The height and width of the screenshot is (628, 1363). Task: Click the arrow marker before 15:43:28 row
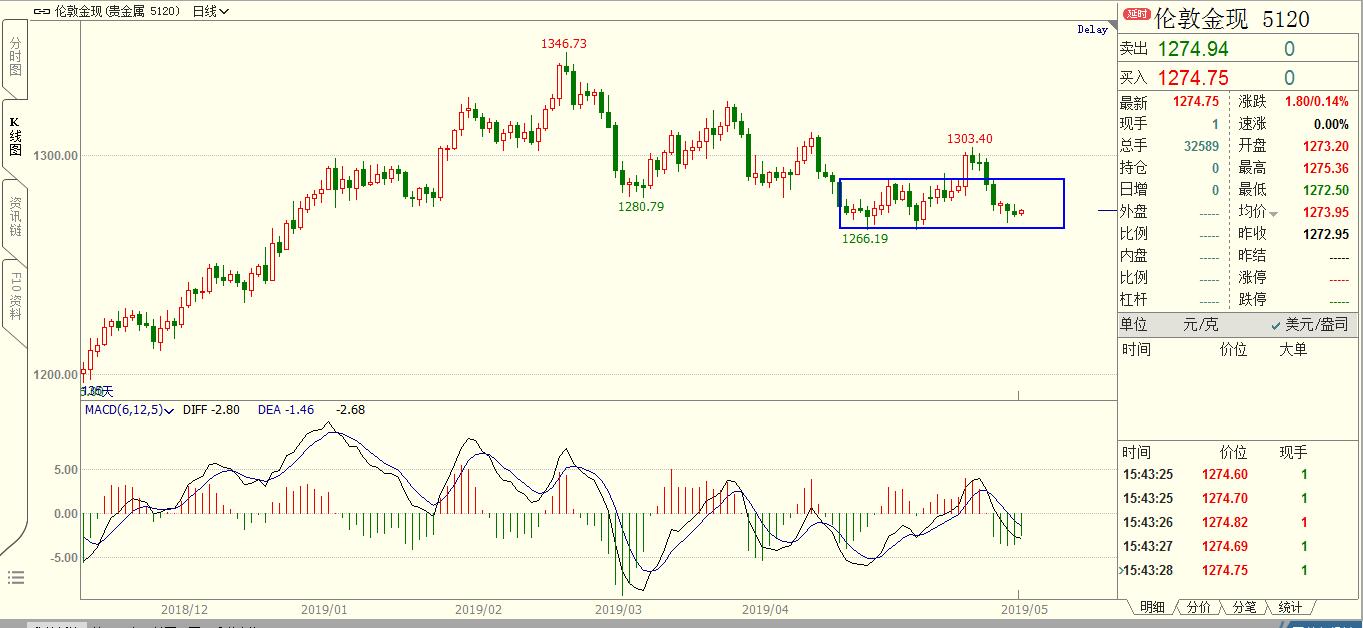(1120, 571)
